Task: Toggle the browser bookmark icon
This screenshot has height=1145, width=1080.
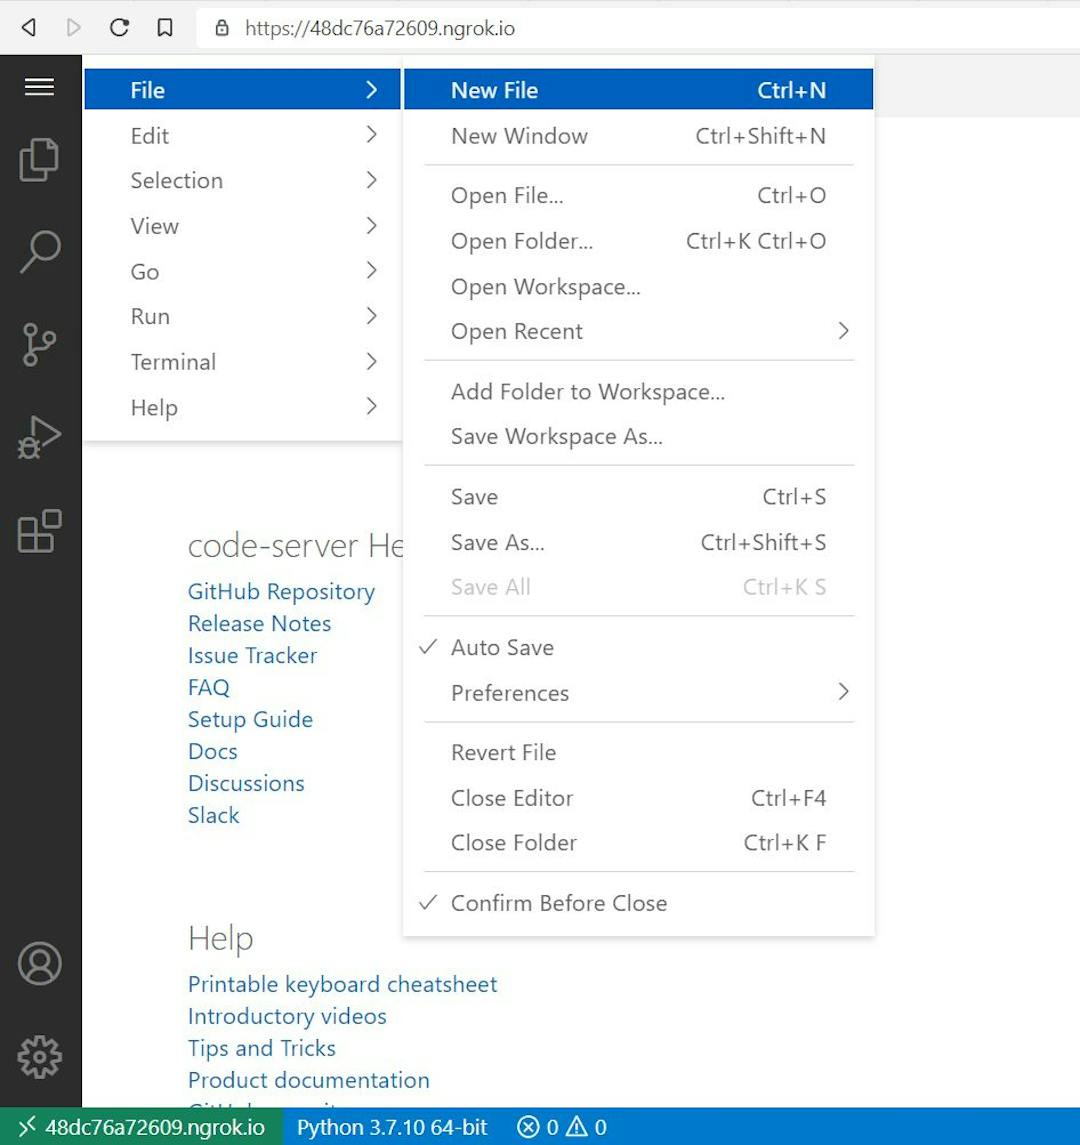Action: click(164, 28)
